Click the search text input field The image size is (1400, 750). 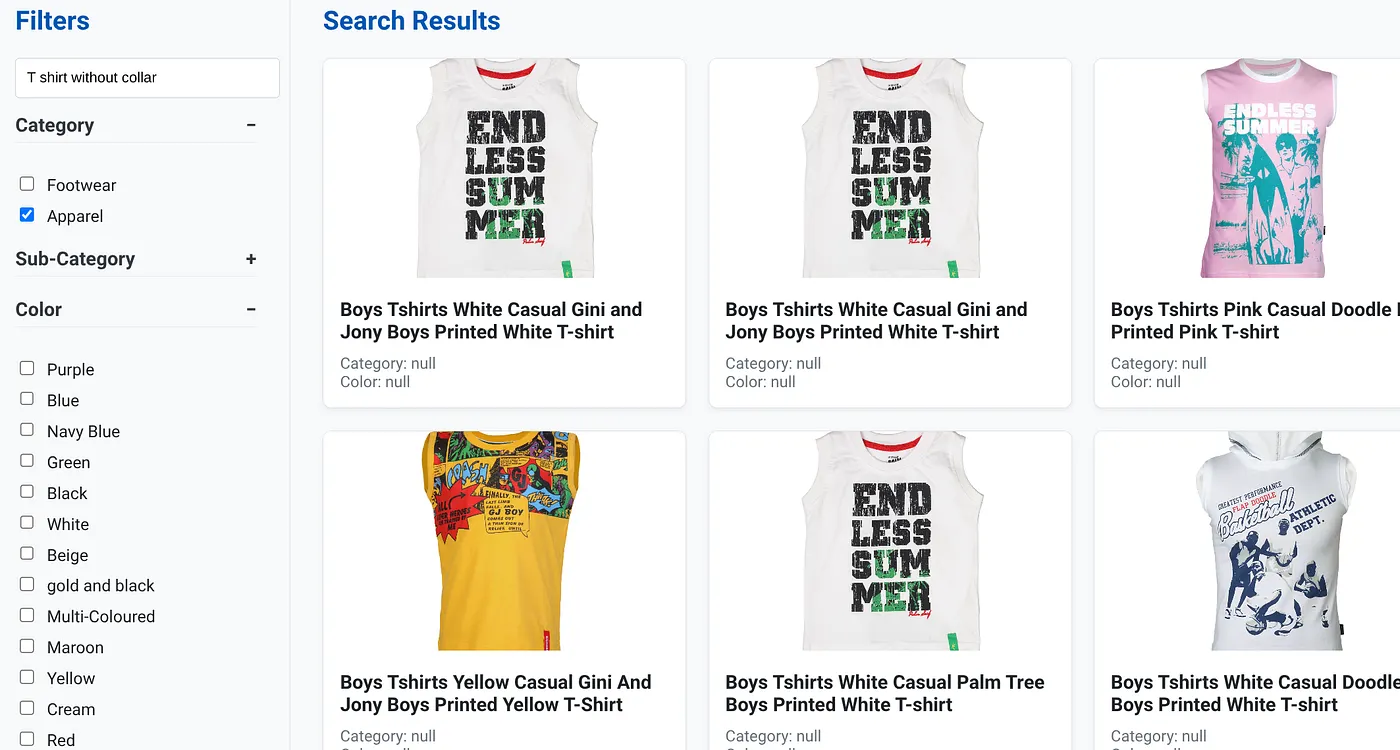click(x=147, y=77)
